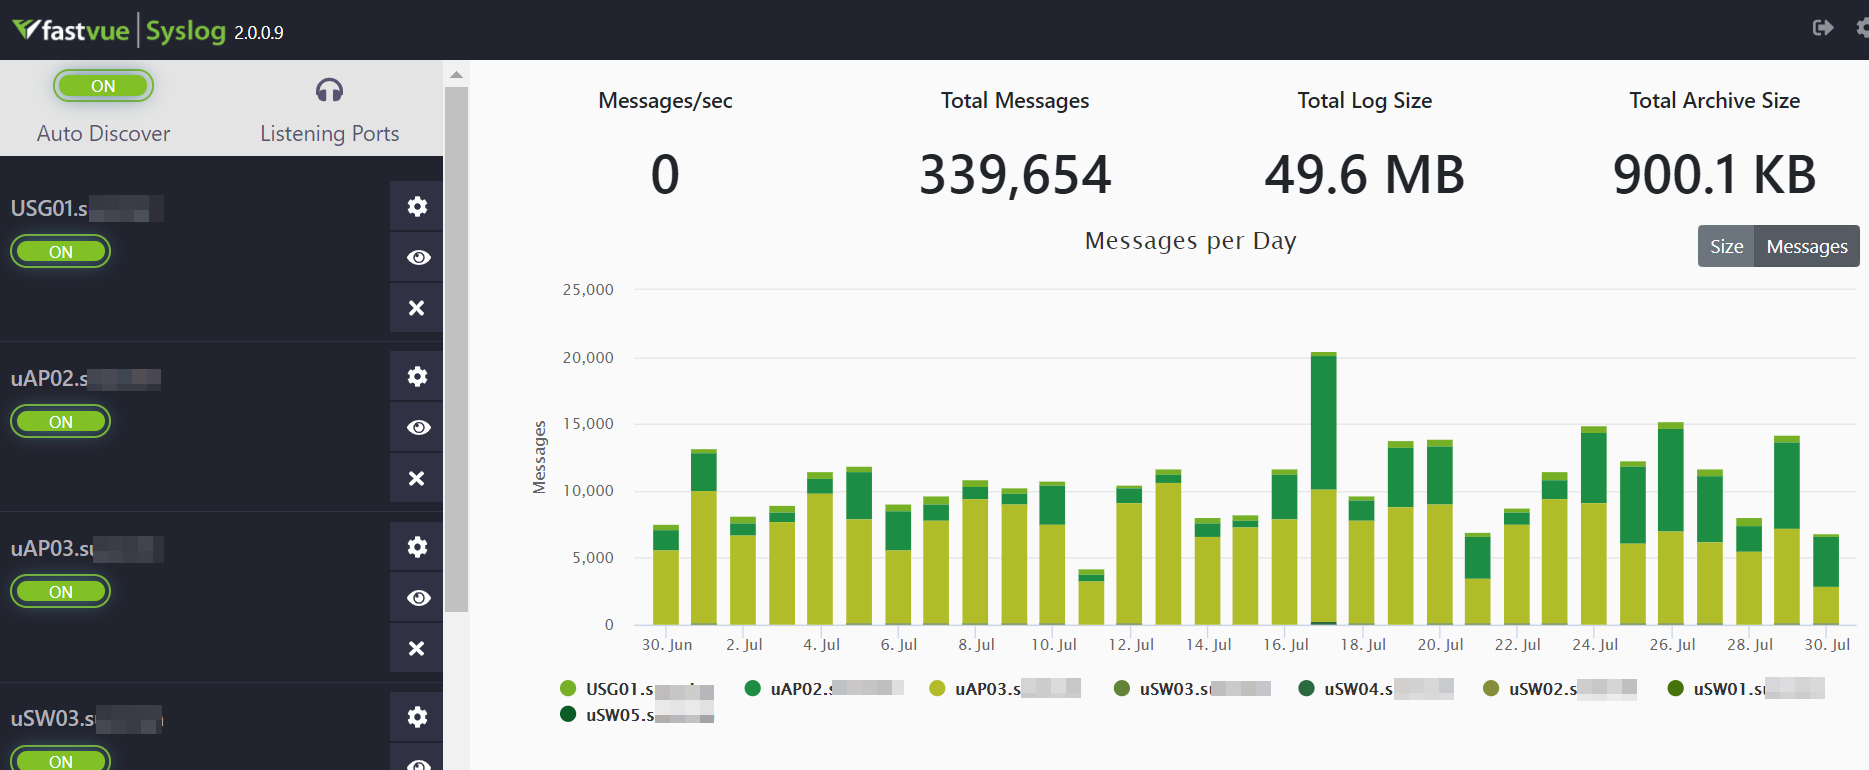Viewport: 1869px width, 770px height.
Task: Switch chart to Messages view
Action: click(1806, 247)
